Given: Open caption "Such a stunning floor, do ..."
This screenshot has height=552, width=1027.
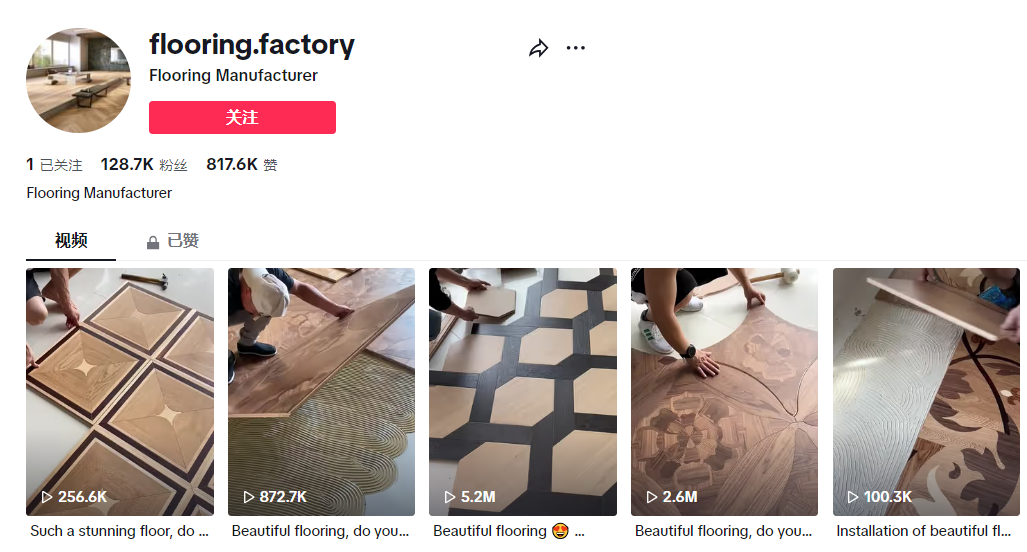Looking at the screenshot, I should tap(119, 531).
